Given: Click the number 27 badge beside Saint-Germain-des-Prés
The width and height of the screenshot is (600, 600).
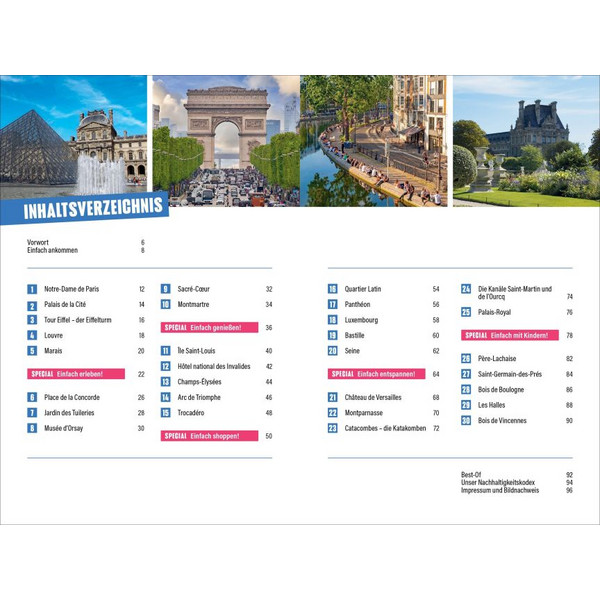Looking at the screenshot, I should coord(466,374).
